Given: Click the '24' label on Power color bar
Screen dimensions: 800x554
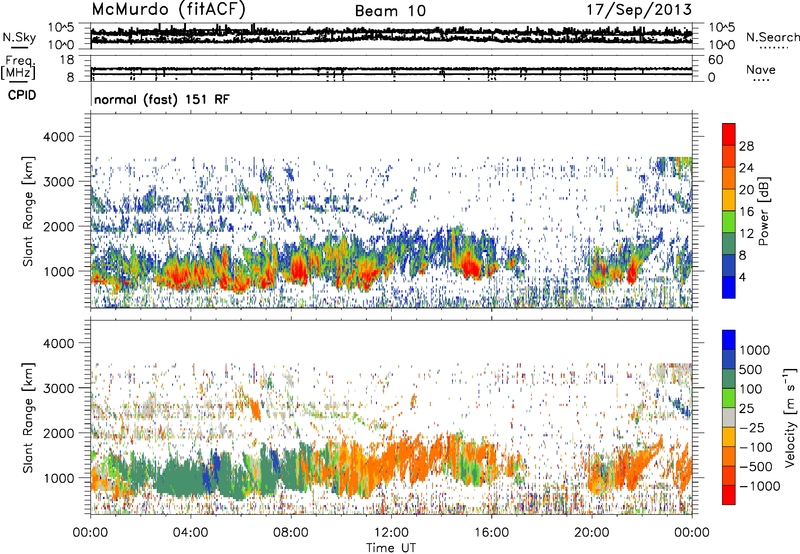Looking at the screenshot, I should coord(746,168).
